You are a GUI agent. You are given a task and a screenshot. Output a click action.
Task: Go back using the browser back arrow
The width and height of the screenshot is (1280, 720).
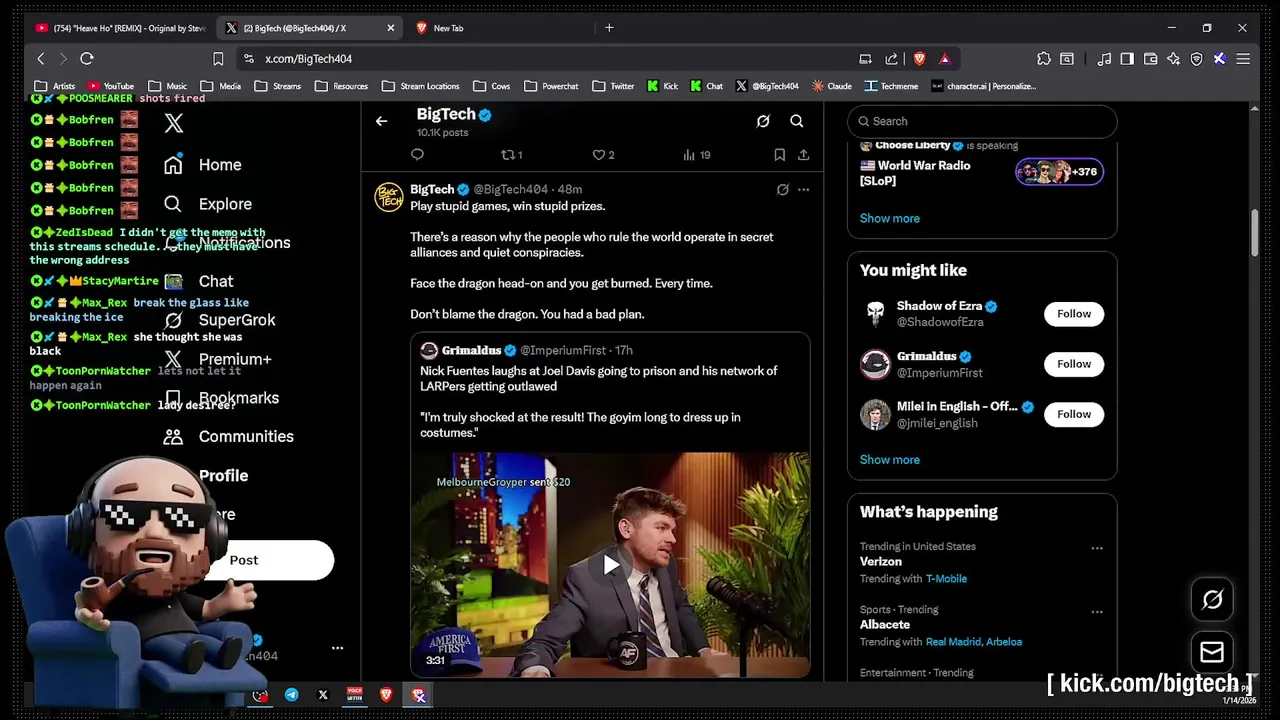41,59
